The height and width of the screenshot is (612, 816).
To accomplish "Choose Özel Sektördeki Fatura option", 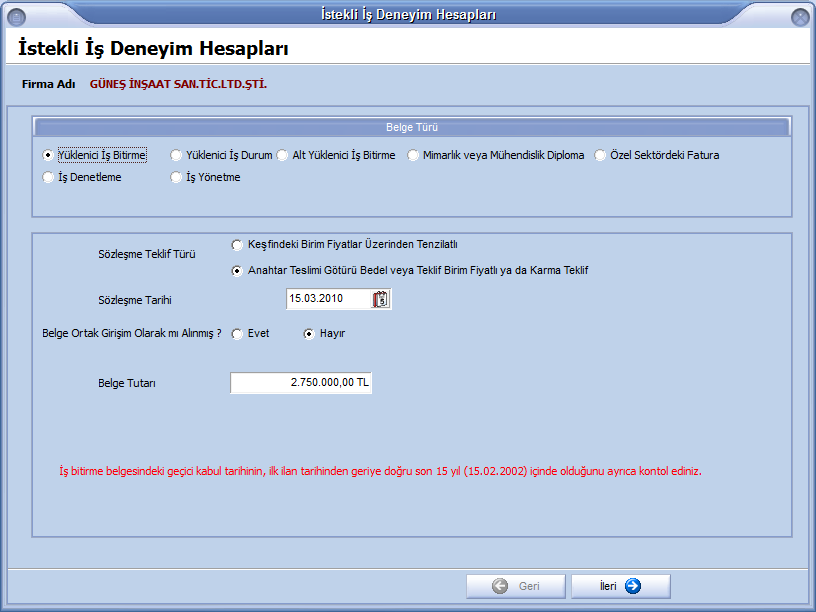I will point(598,155).
